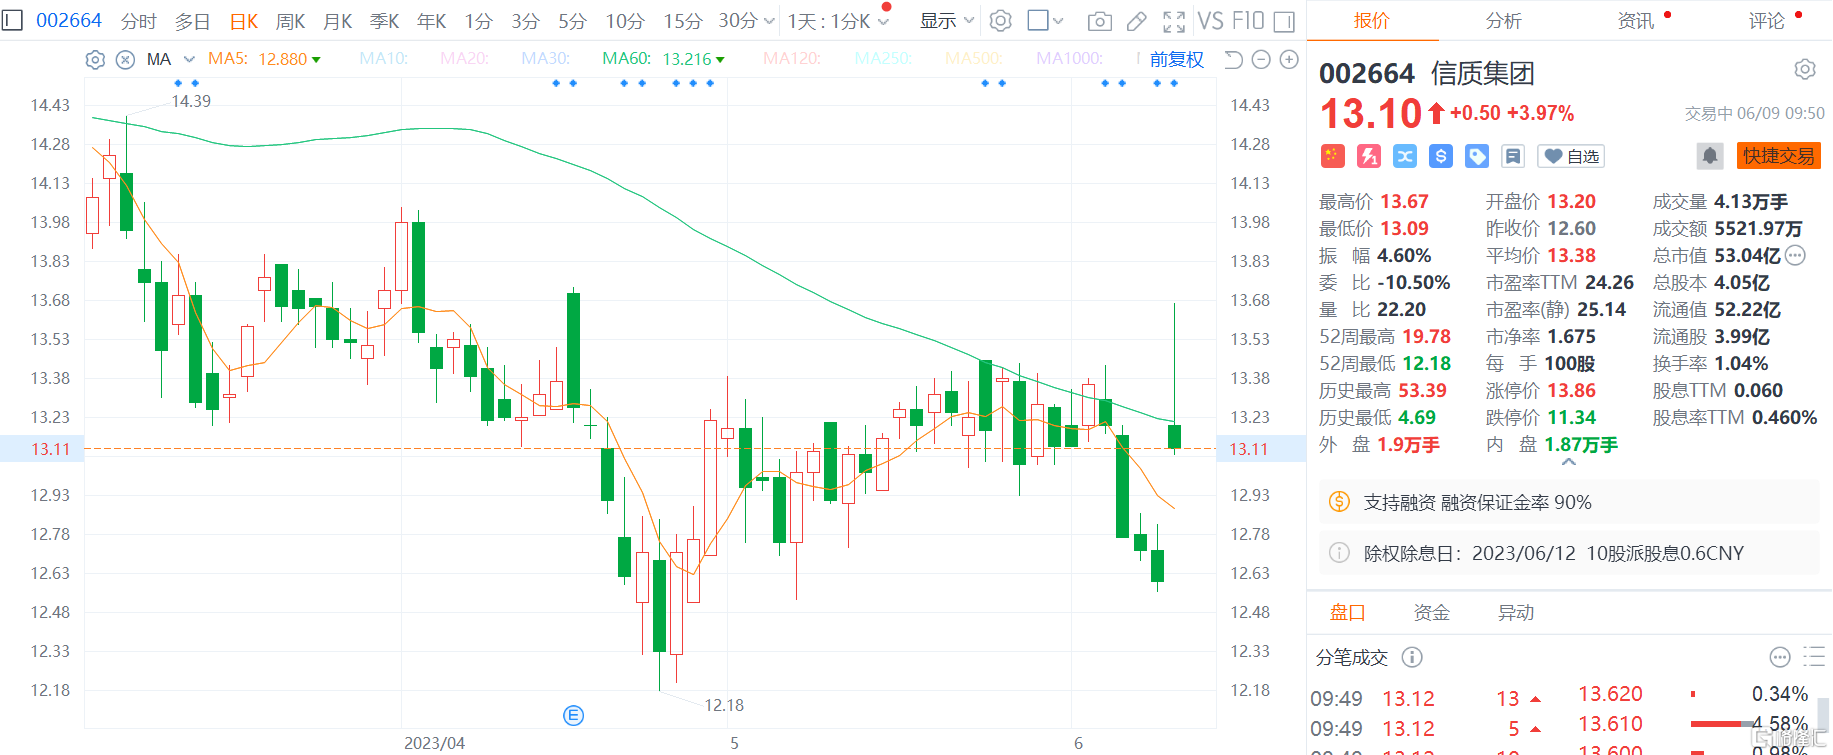
Task: Click the 13.11 current price axis label
Action: click(51, 449)
